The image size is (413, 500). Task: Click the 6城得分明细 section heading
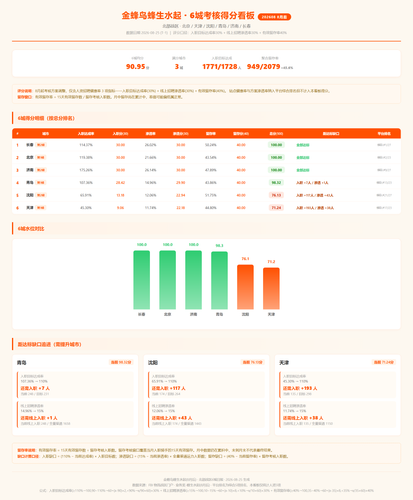click(x=46, y=118)
